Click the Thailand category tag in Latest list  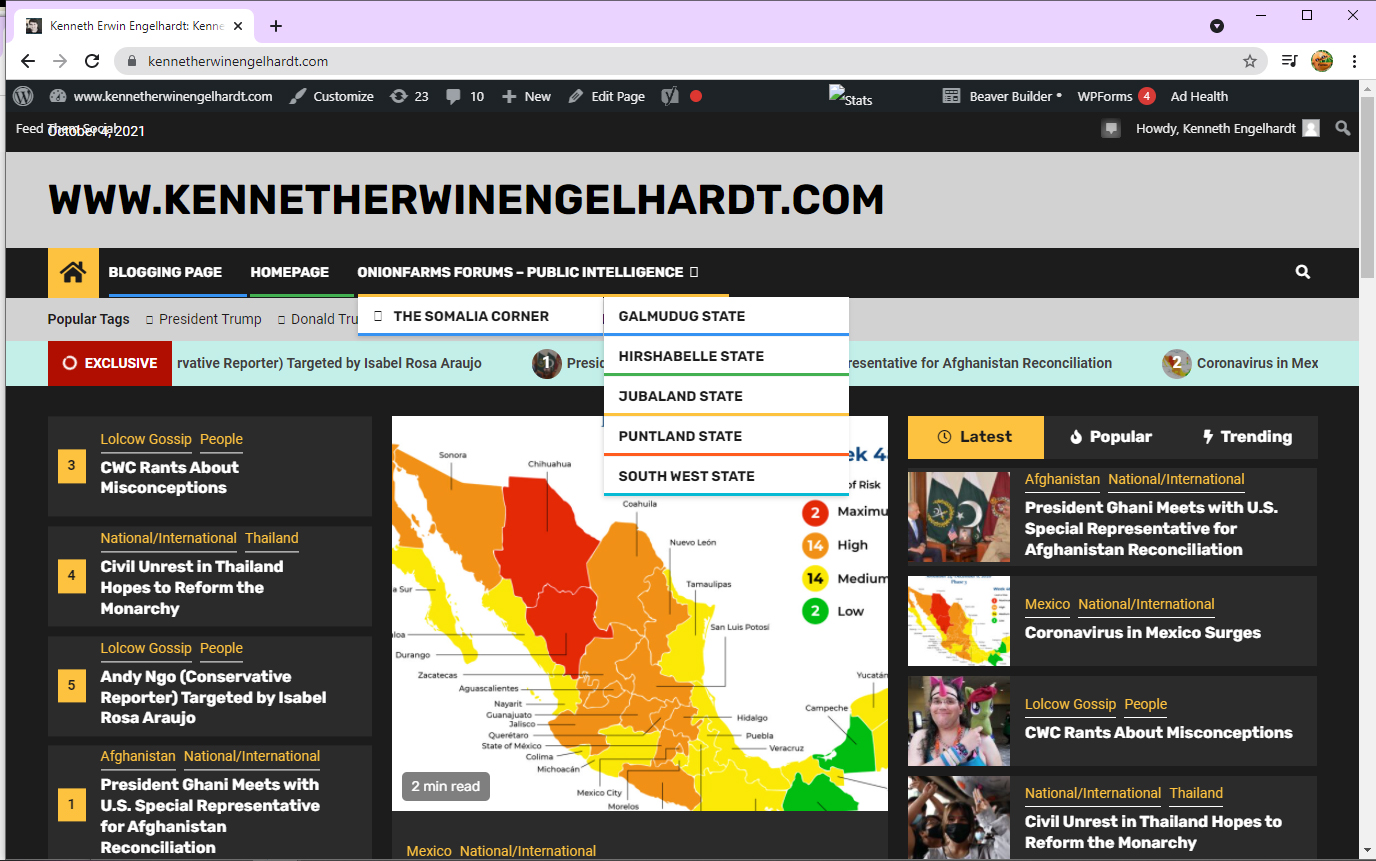click(x=1196, y=793)
